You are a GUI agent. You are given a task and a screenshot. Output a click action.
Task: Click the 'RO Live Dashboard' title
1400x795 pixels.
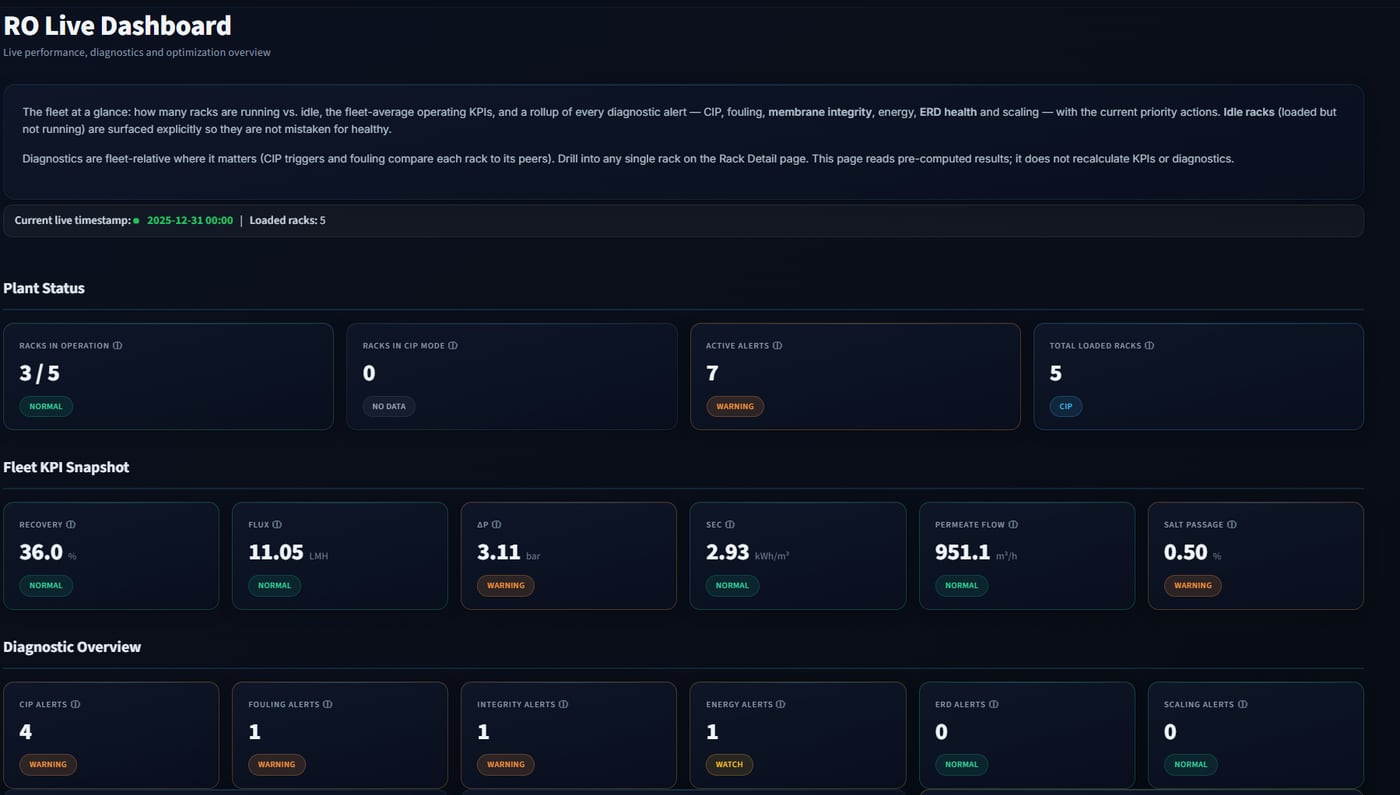tap(117, 26)
